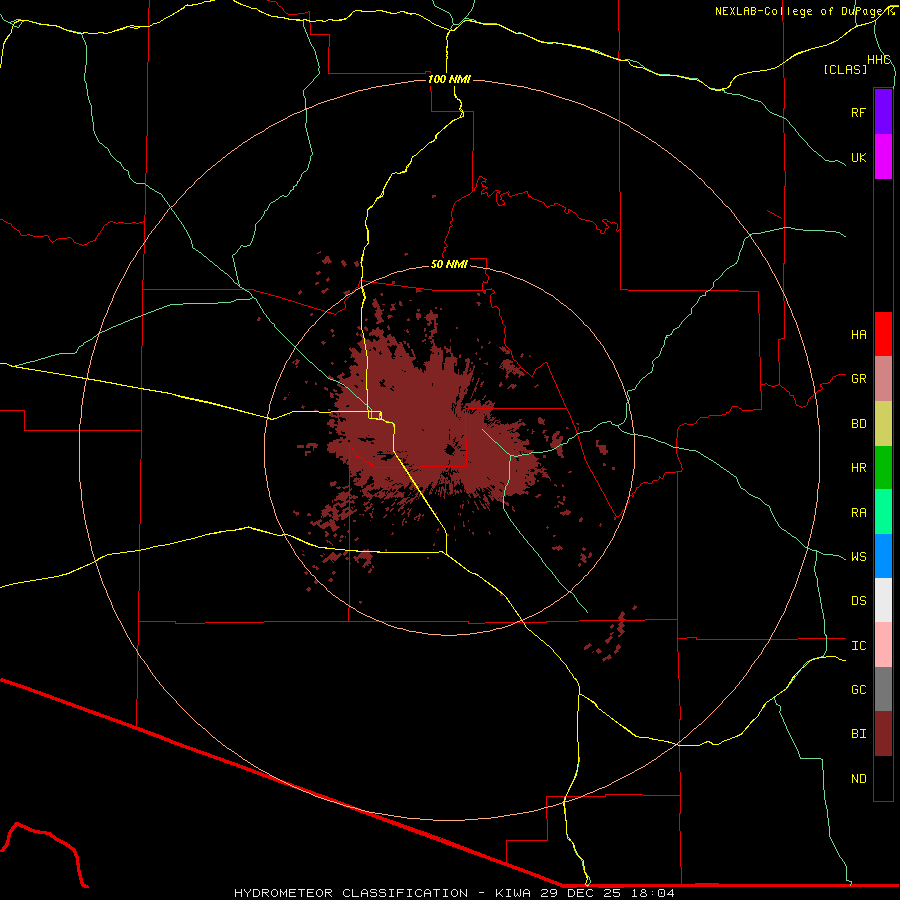
Task: Click the UK legend label
Action: click(858, 157)
